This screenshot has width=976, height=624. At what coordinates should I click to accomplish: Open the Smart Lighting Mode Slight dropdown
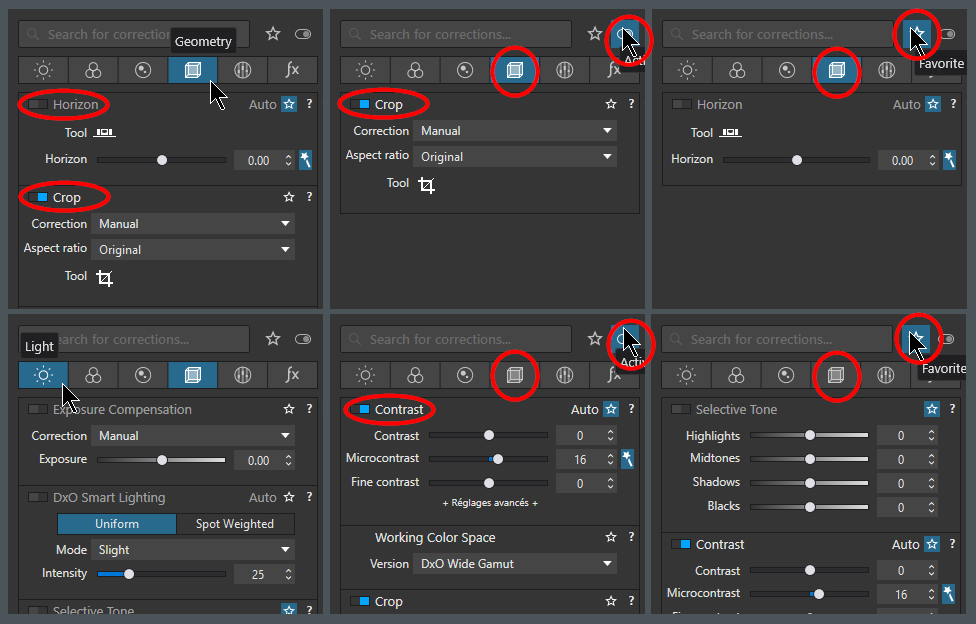click(x=193, y=550)
